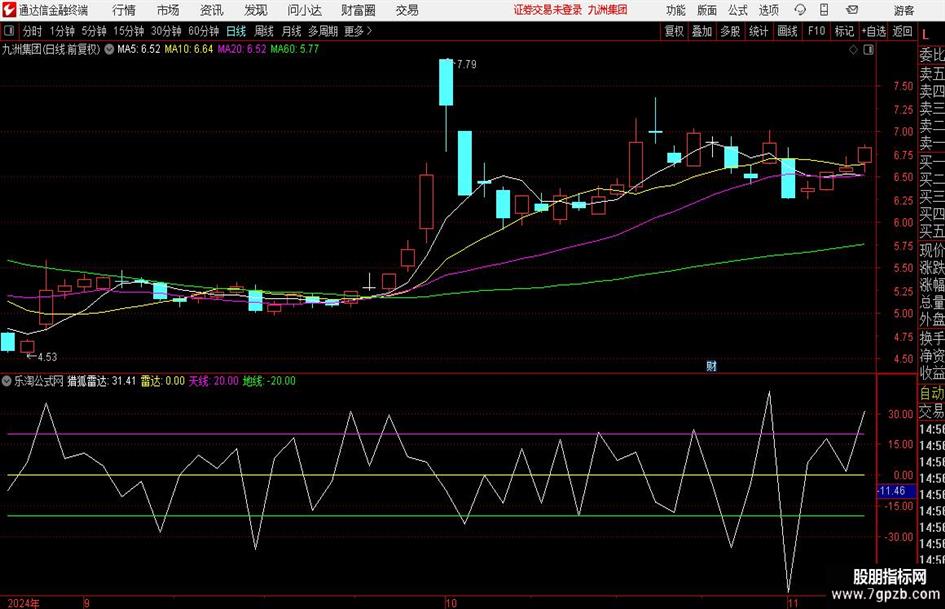The image size is (945, 609).
Task: Toggle the right panel icon at chart top-right
Action: point(868,50)
